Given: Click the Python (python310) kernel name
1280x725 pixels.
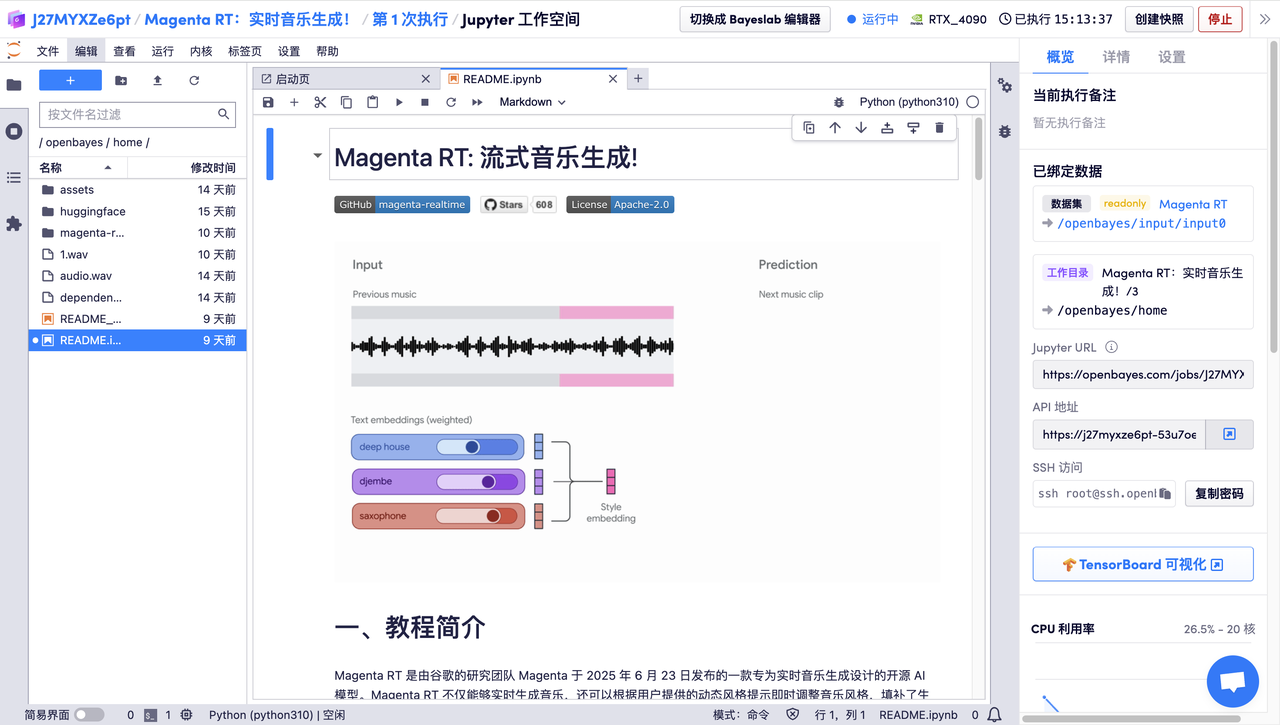Looking at the screenshot, I should tap(909, 102).
